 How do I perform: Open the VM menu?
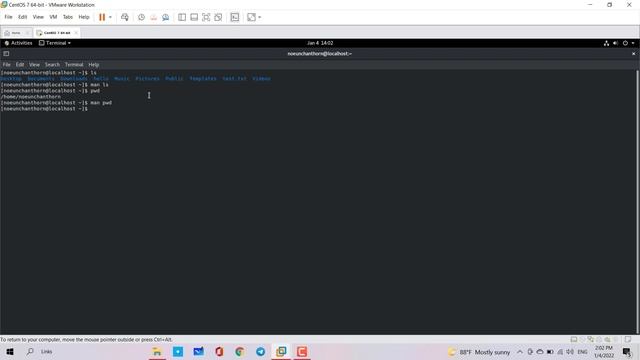[x=53, y=17]
